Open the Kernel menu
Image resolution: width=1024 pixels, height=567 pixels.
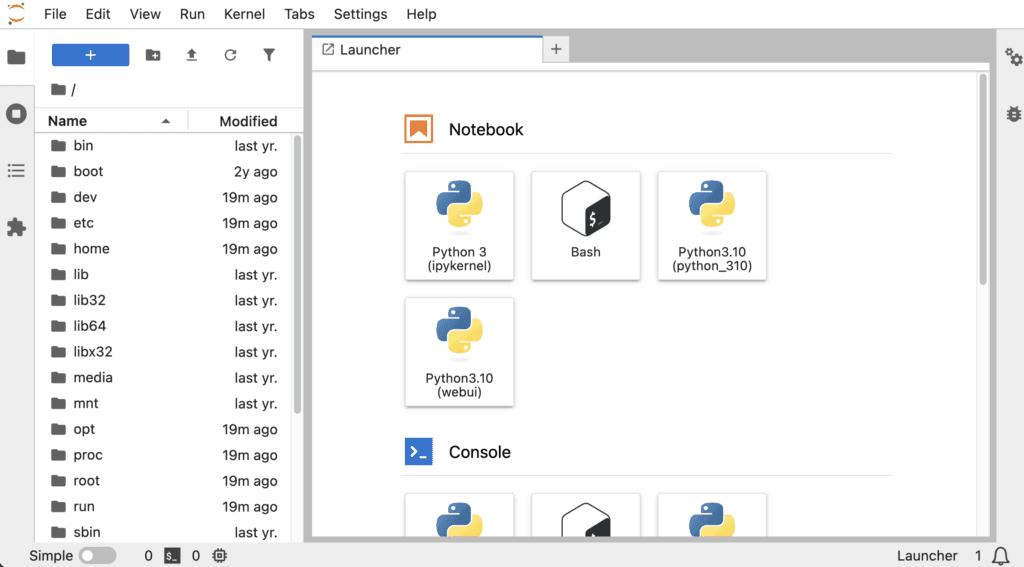tap(244, 14)
